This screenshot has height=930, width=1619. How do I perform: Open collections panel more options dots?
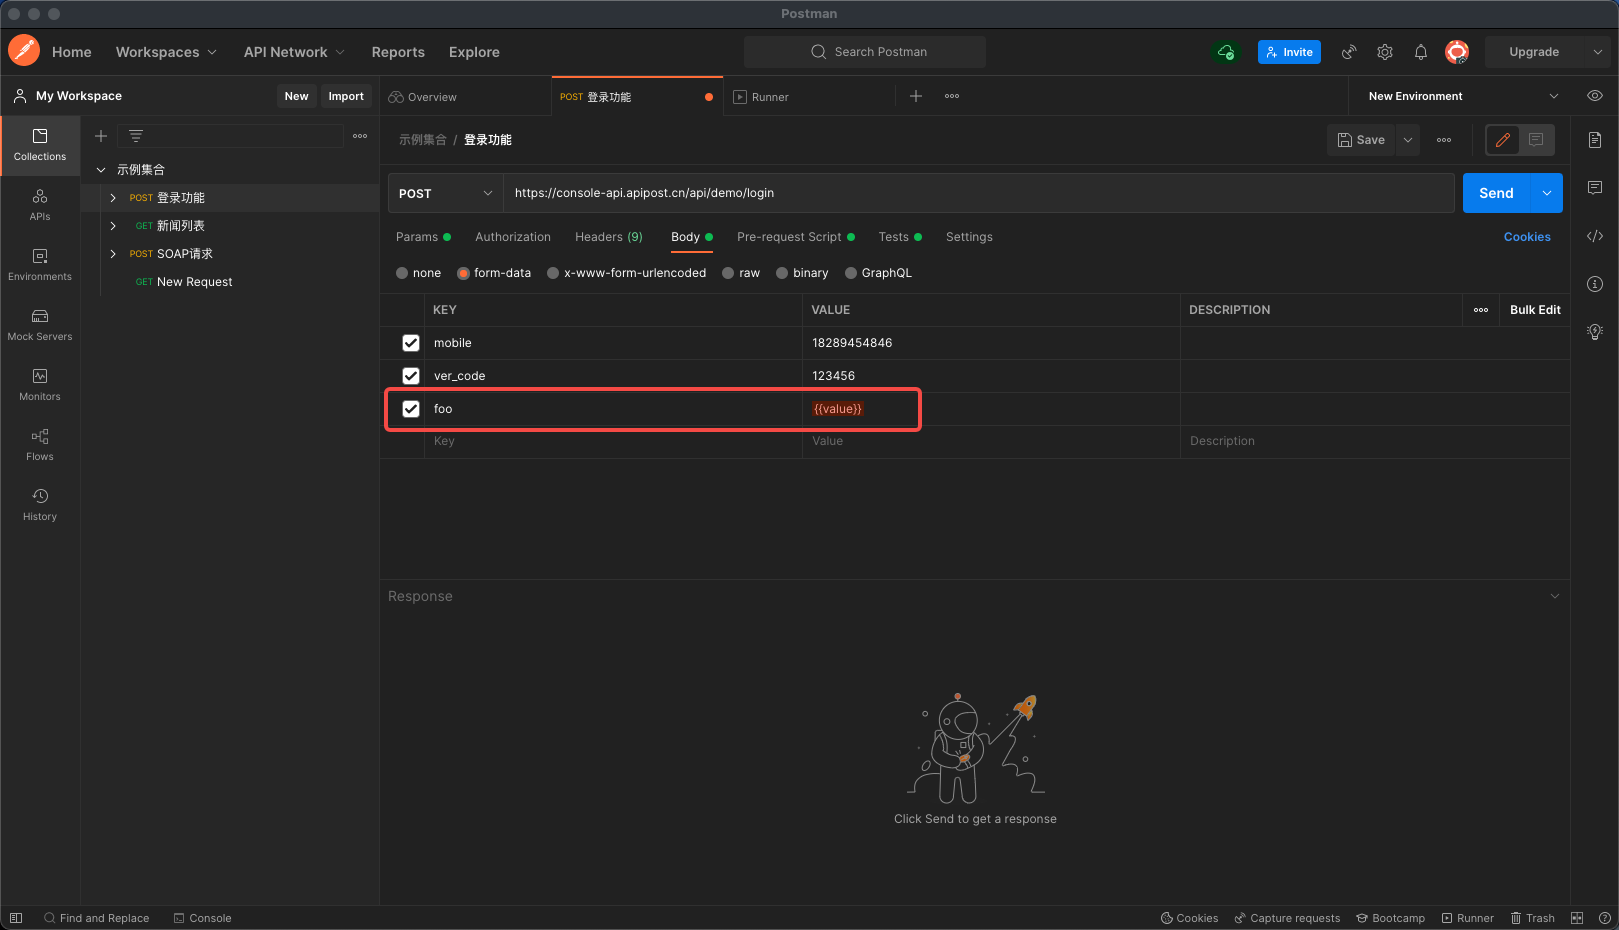(x=360, y=136)
